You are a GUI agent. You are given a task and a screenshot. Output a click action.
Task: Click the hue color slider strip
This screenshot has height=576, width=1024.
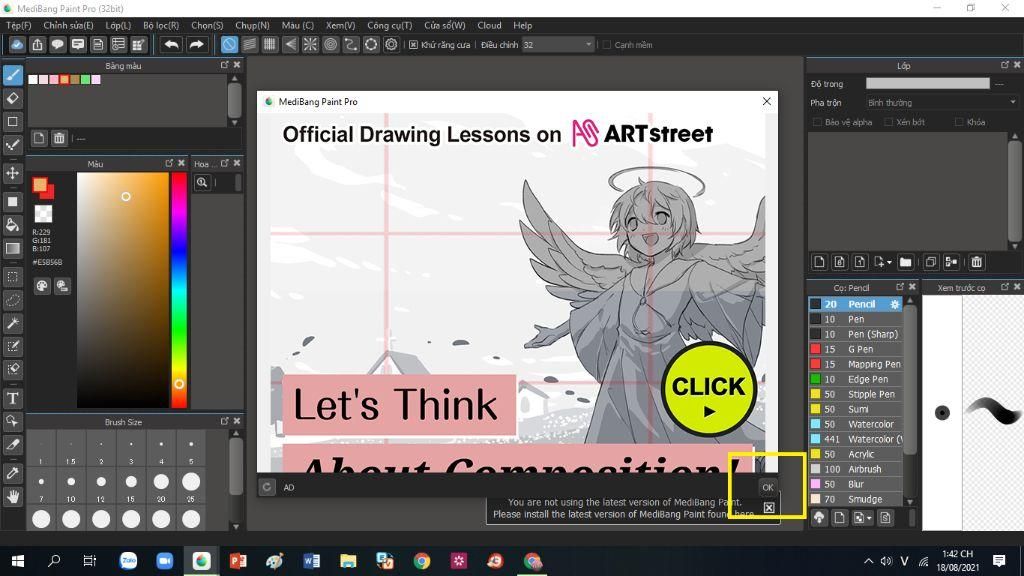pyautogui.click(x=179, y=290)
